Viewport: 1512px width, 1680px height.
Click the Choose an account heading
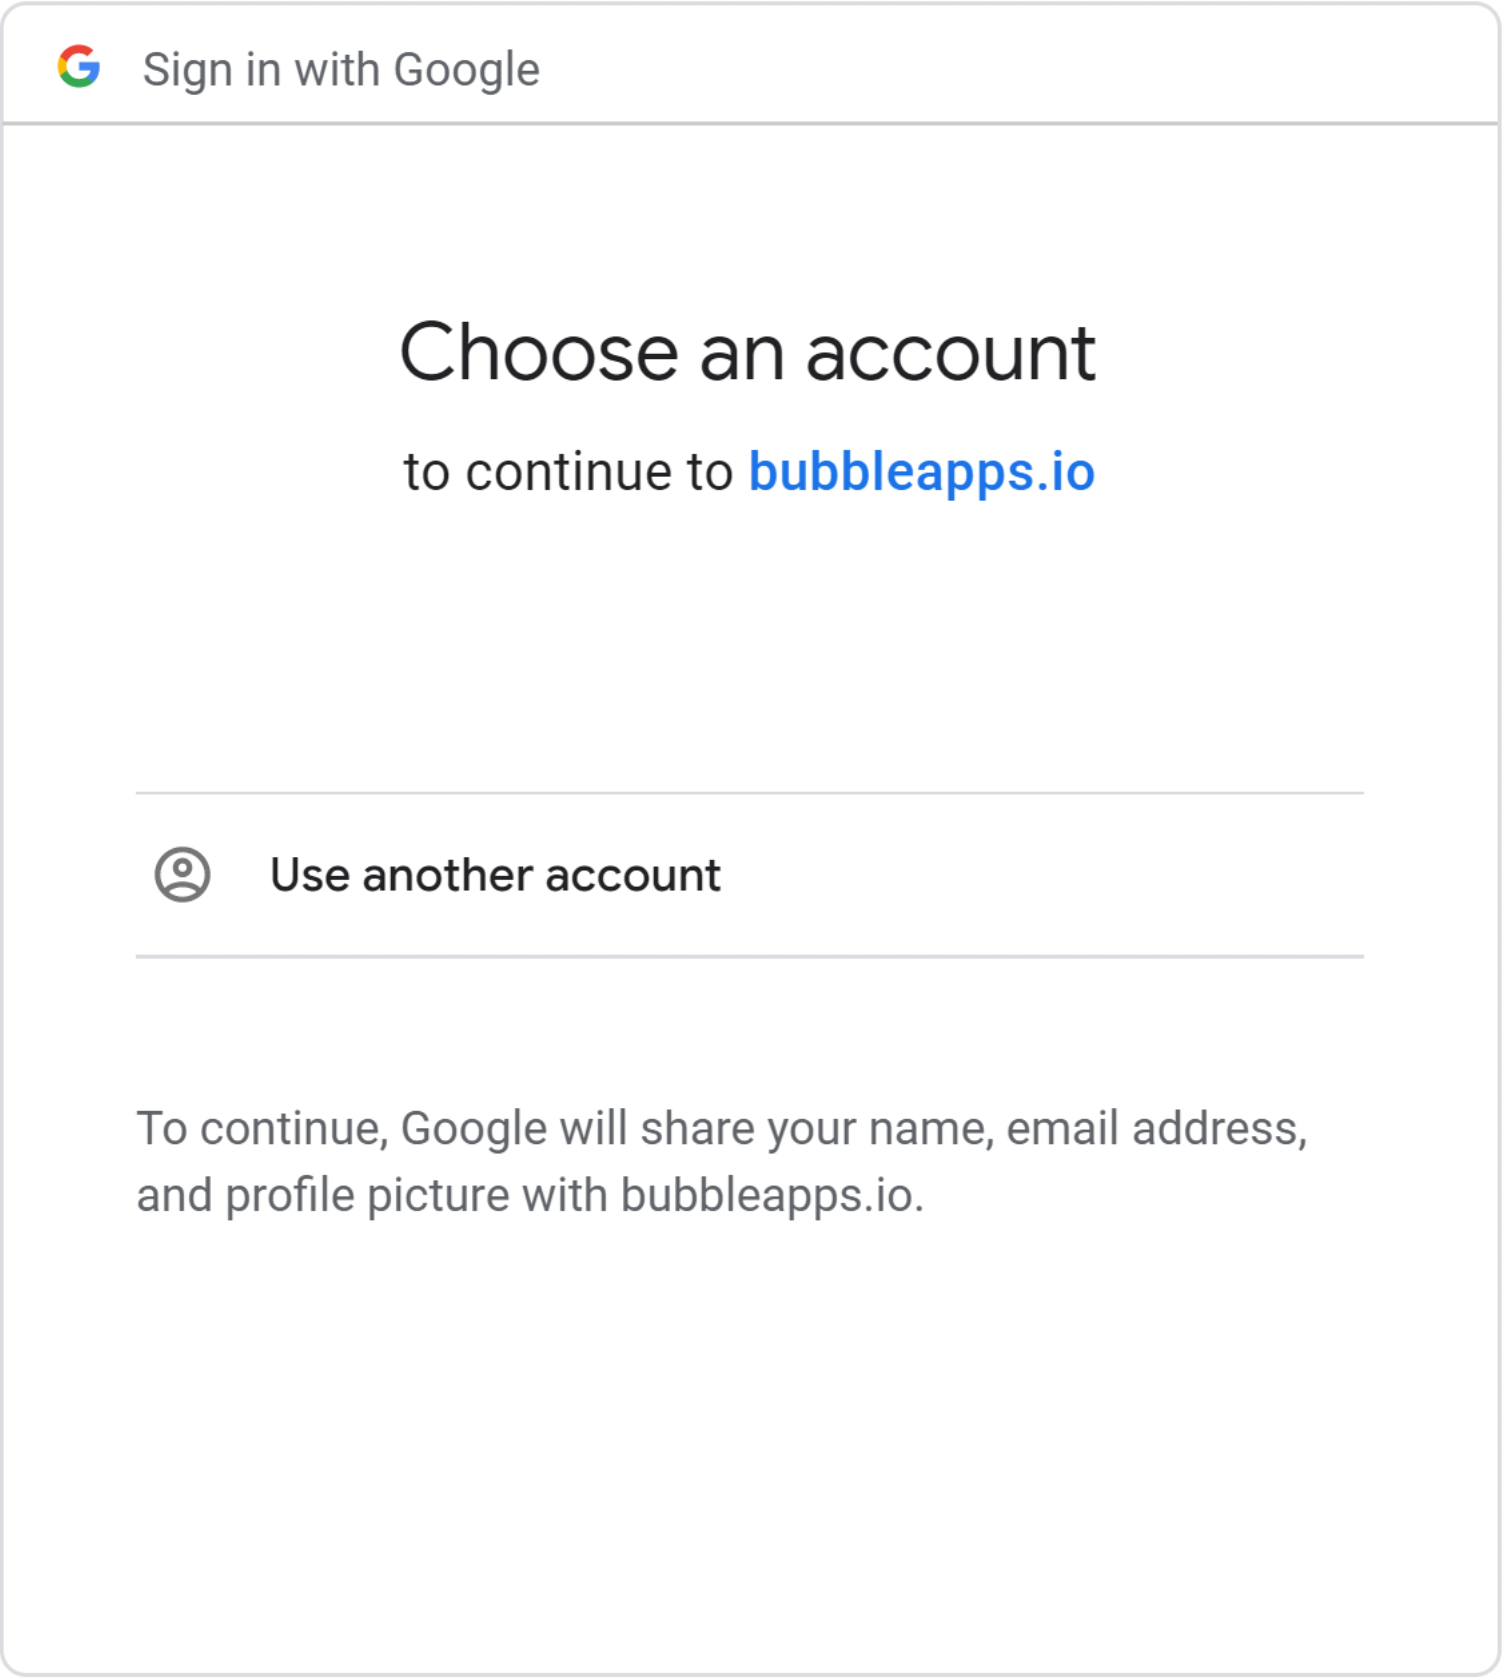748,352
